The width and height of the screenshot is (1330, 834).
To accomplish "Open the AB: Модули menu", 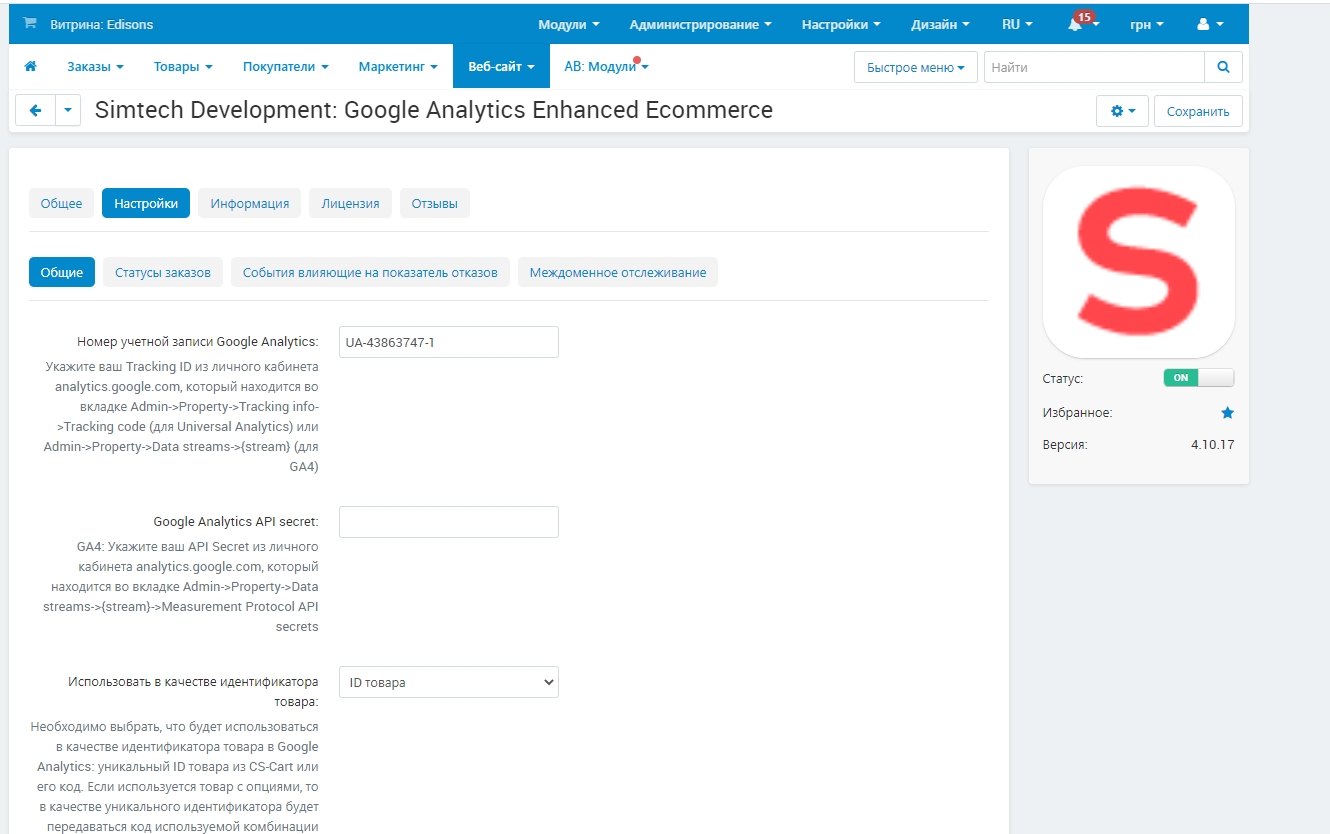I will tap(606, 66).
